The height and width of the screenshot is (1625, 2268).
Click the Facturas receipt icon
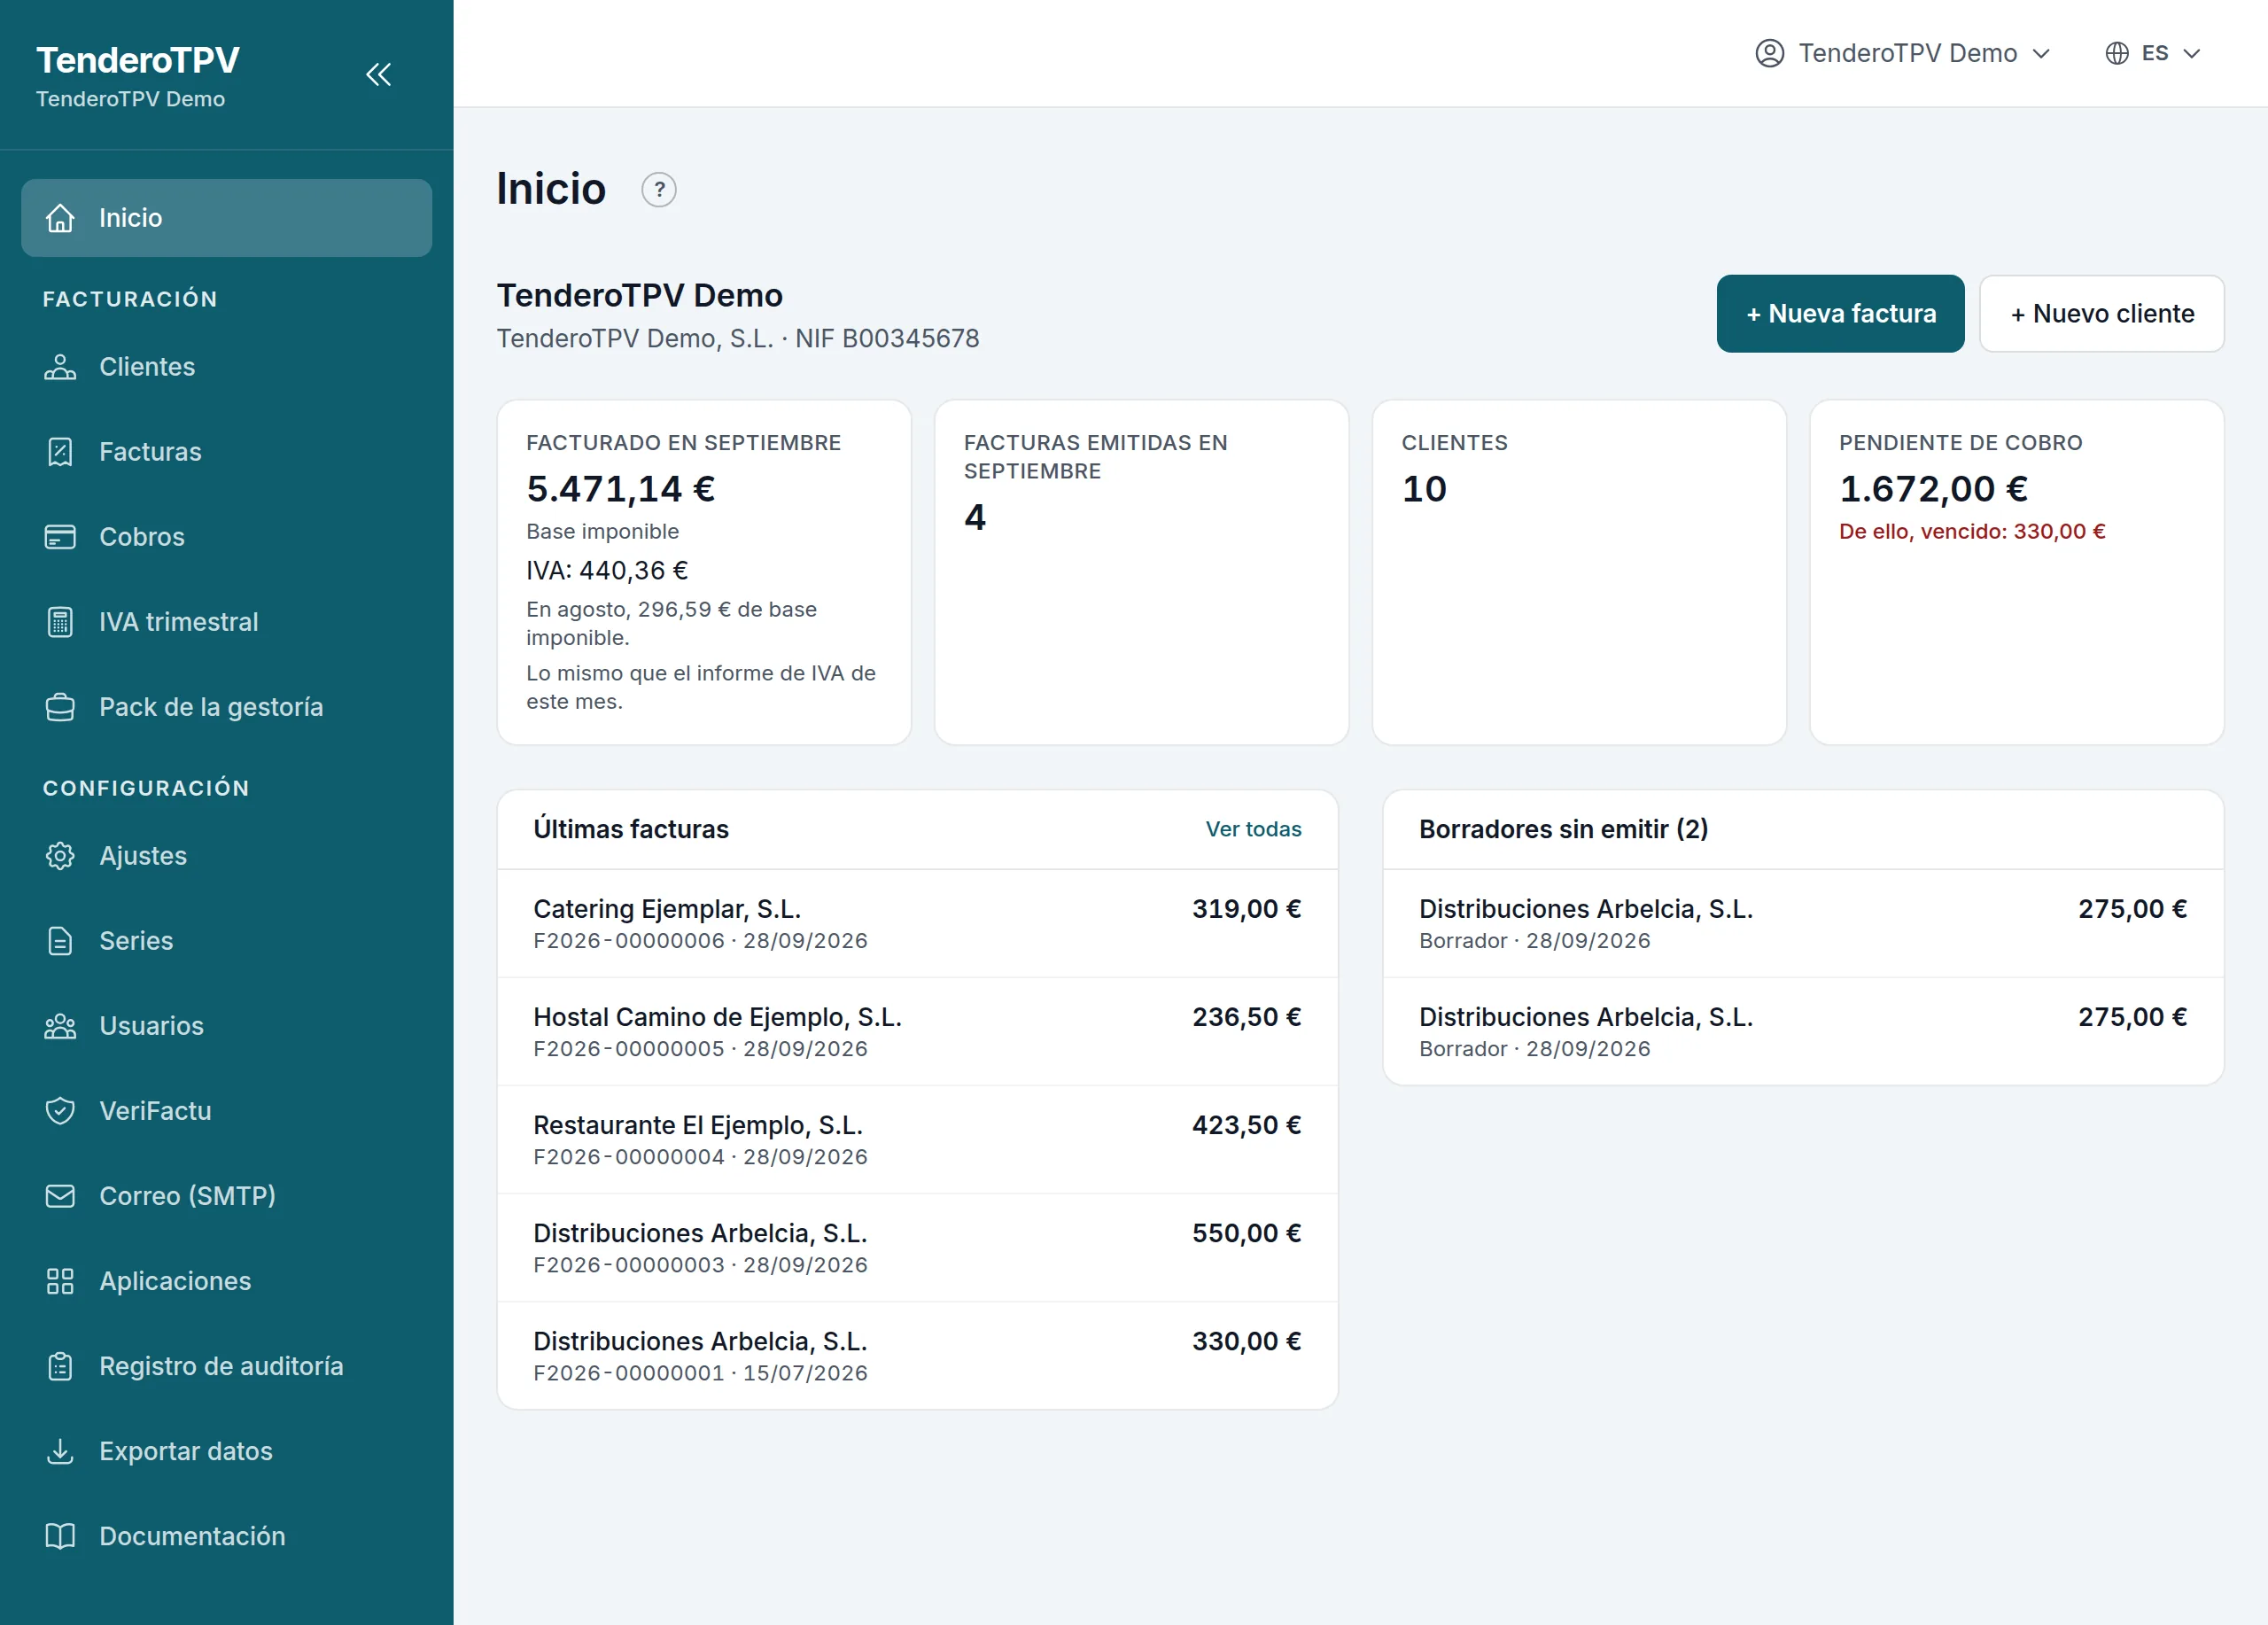click(x=60, y=452)
